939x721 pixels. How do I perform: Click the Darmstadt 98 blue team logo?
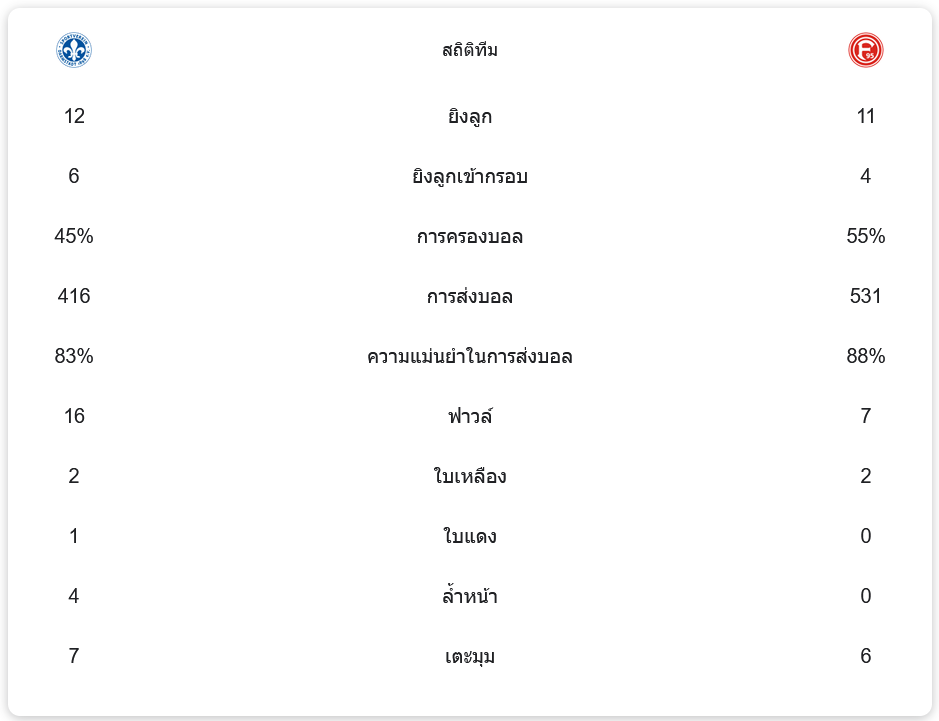pyautogui.click(x=74, y=50)
